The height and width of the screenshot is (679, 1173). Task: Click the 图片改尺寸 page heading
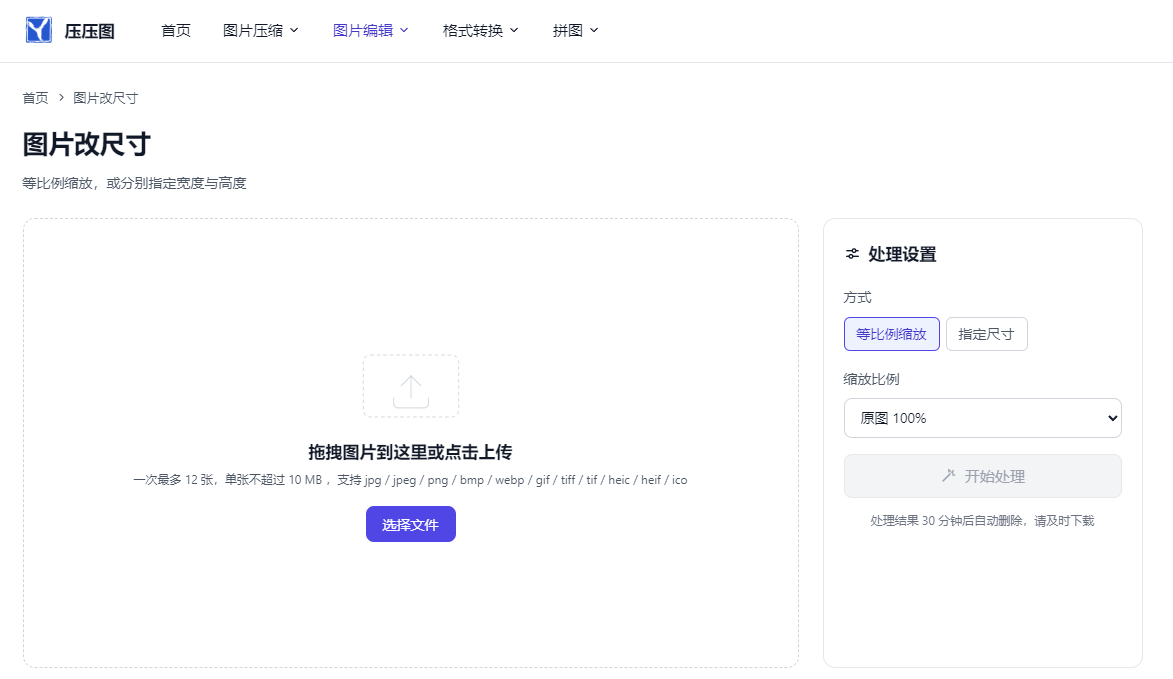point(87,144)
